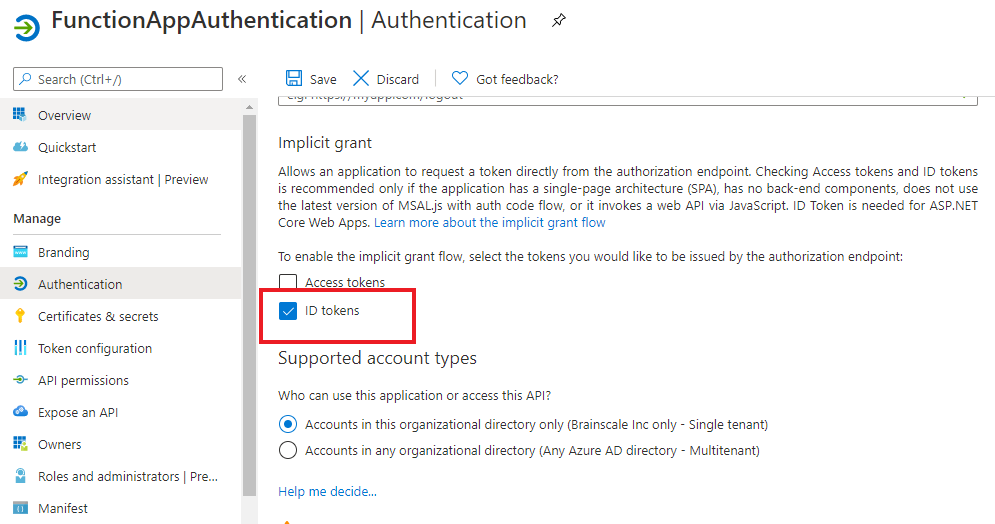Image resolution: width=995 pixels, height=524 pixels.
Task: Open Learn more about the implicit grant flow
Action: pyautogui.click(x=489, y=223)
